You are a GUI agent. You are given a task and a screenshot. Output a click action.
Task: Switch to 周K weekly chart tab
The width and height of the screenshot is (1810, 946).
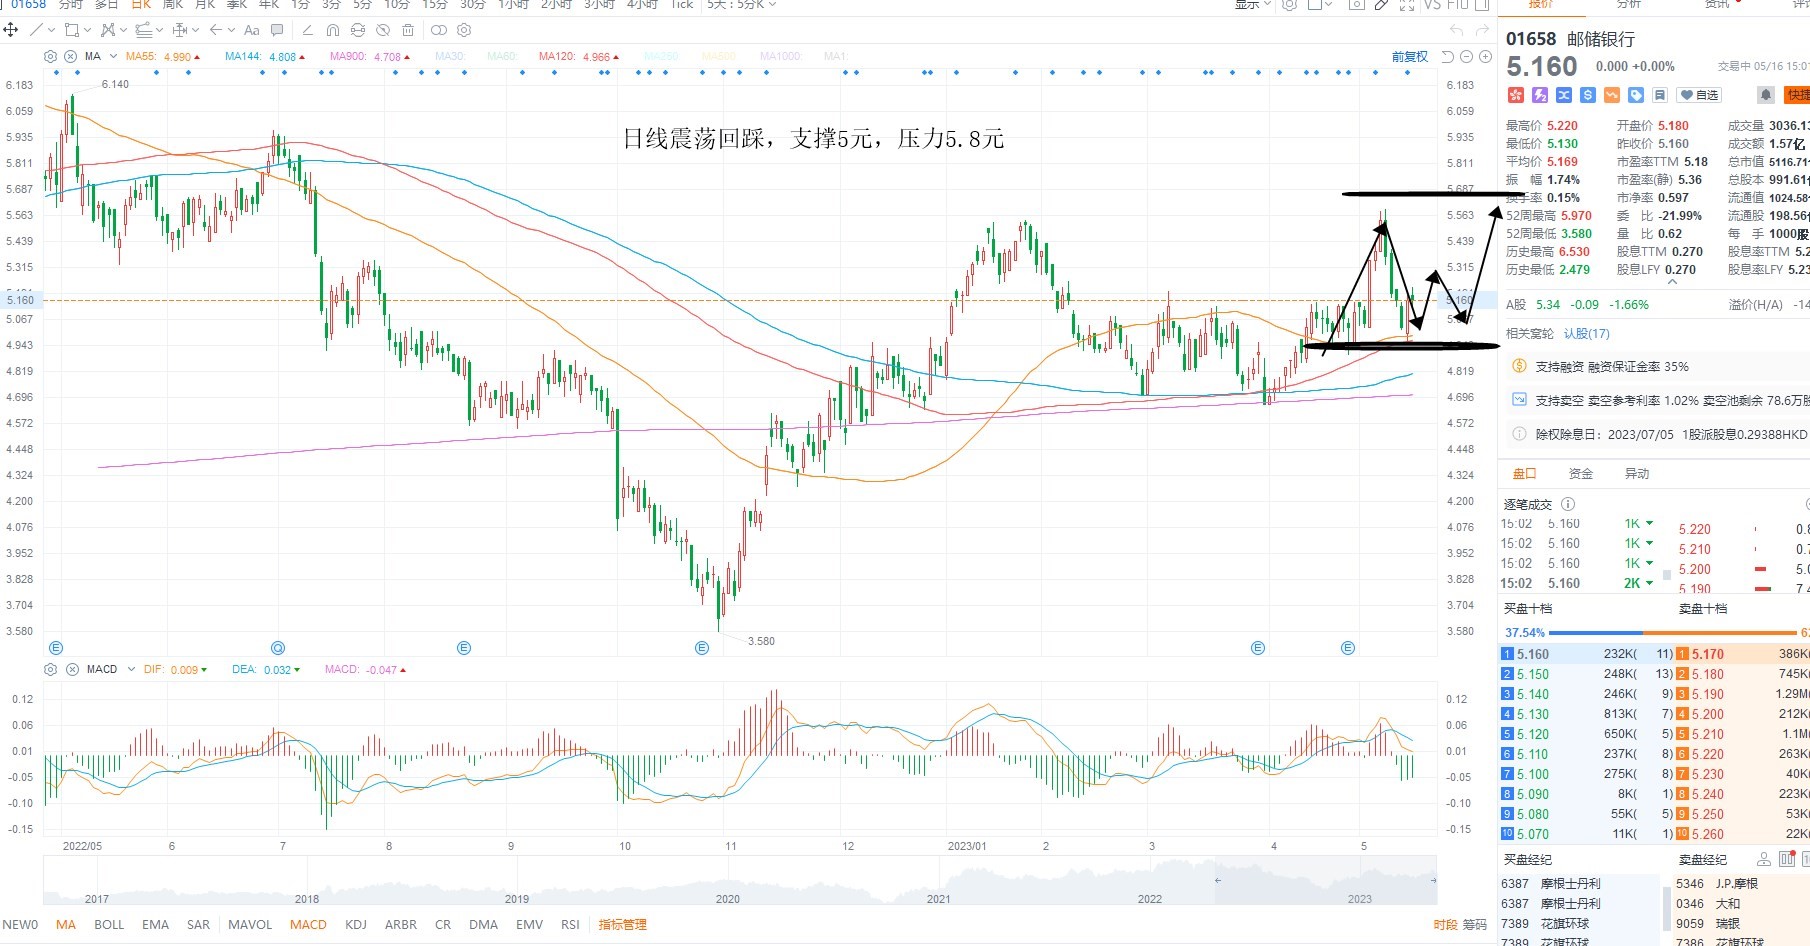coord(173,5)
